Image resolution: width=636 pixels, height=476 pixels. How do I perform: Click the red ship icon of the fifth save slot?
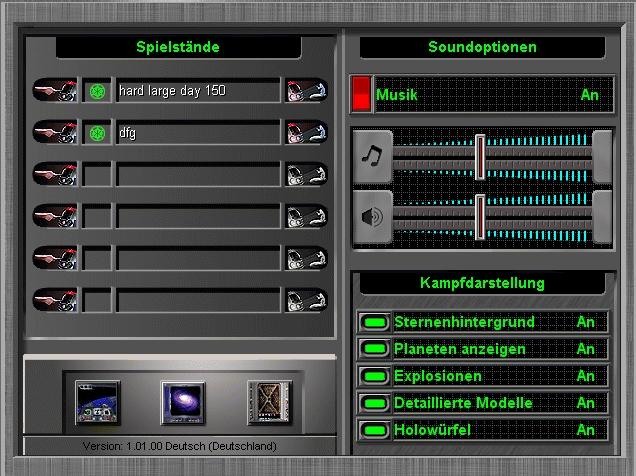tap(55, 258)
